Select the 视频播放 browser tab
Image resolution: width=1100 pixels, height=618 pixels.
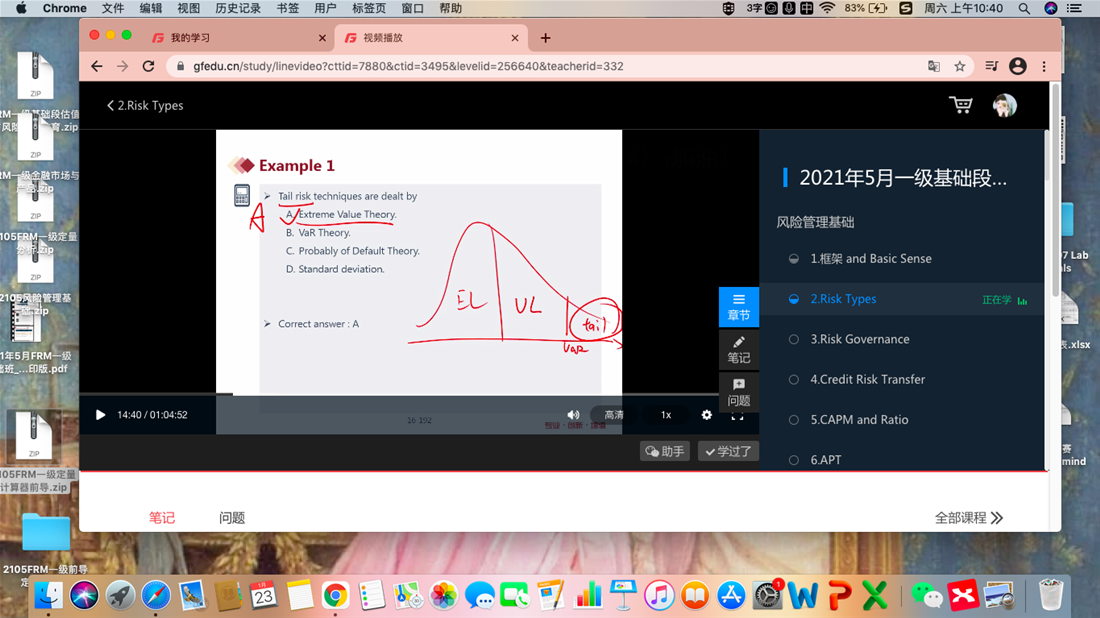[429, 38]
